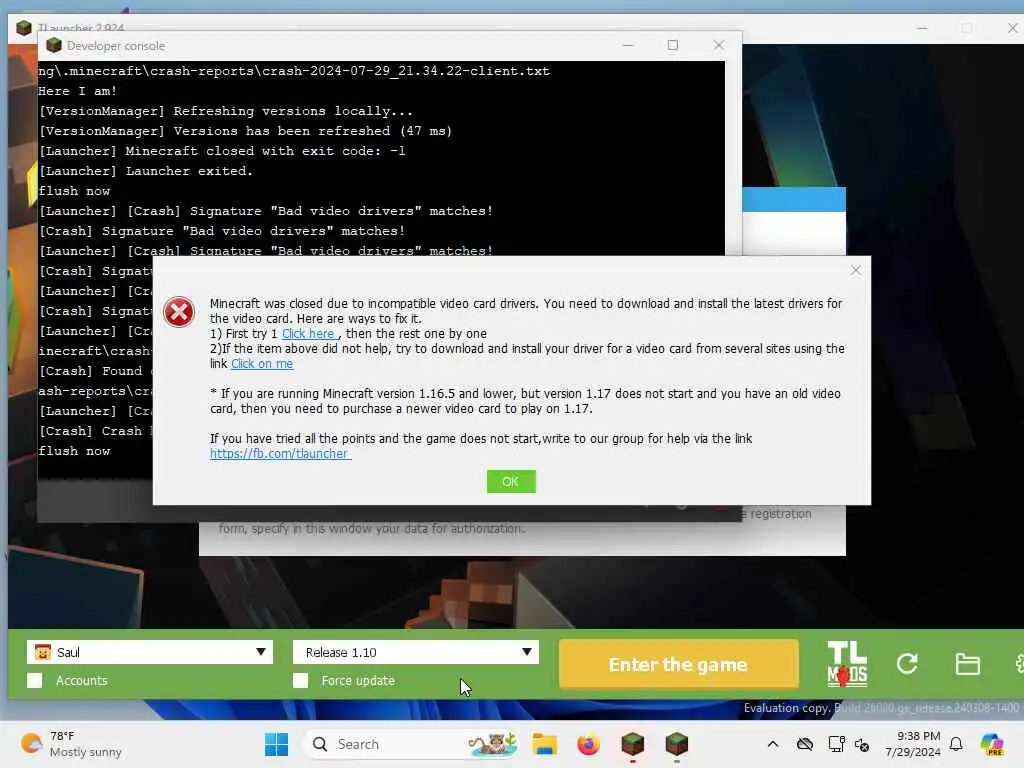Click the Saul account avatar icon
Screen dimensions: 1024x768
pyautogui.click(x=42, y=652)
